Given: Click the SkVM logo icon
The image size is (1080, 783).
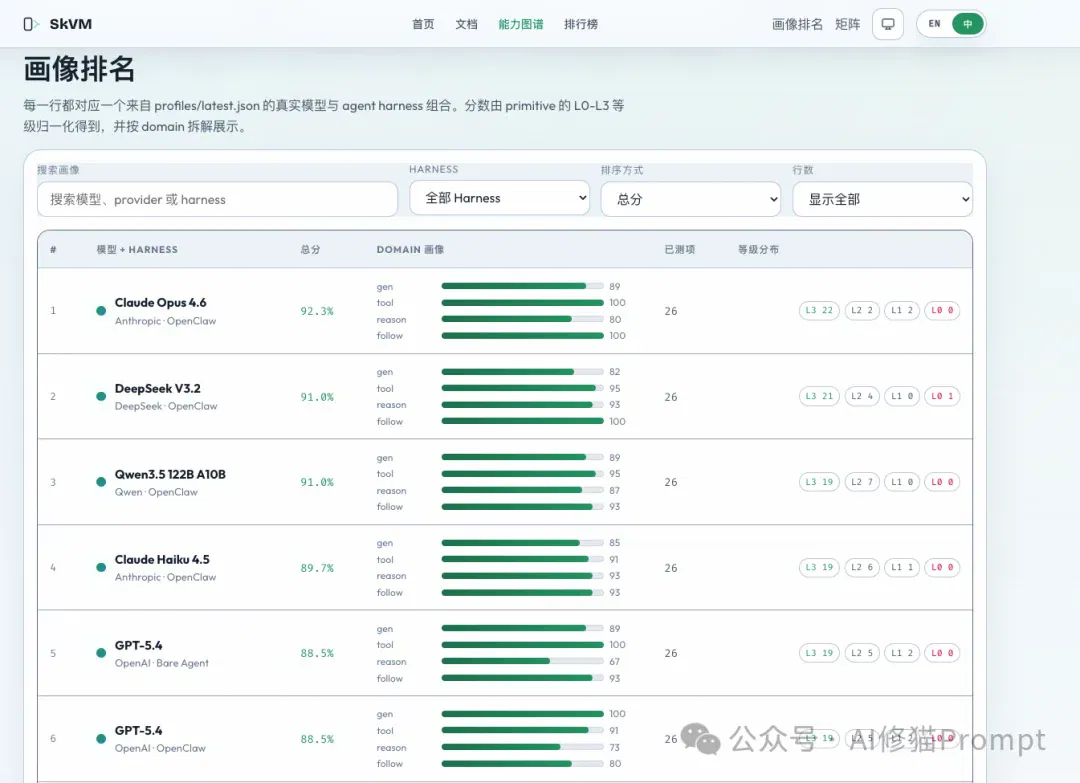Looking at the screenshot, I should (x=31, y=24).
